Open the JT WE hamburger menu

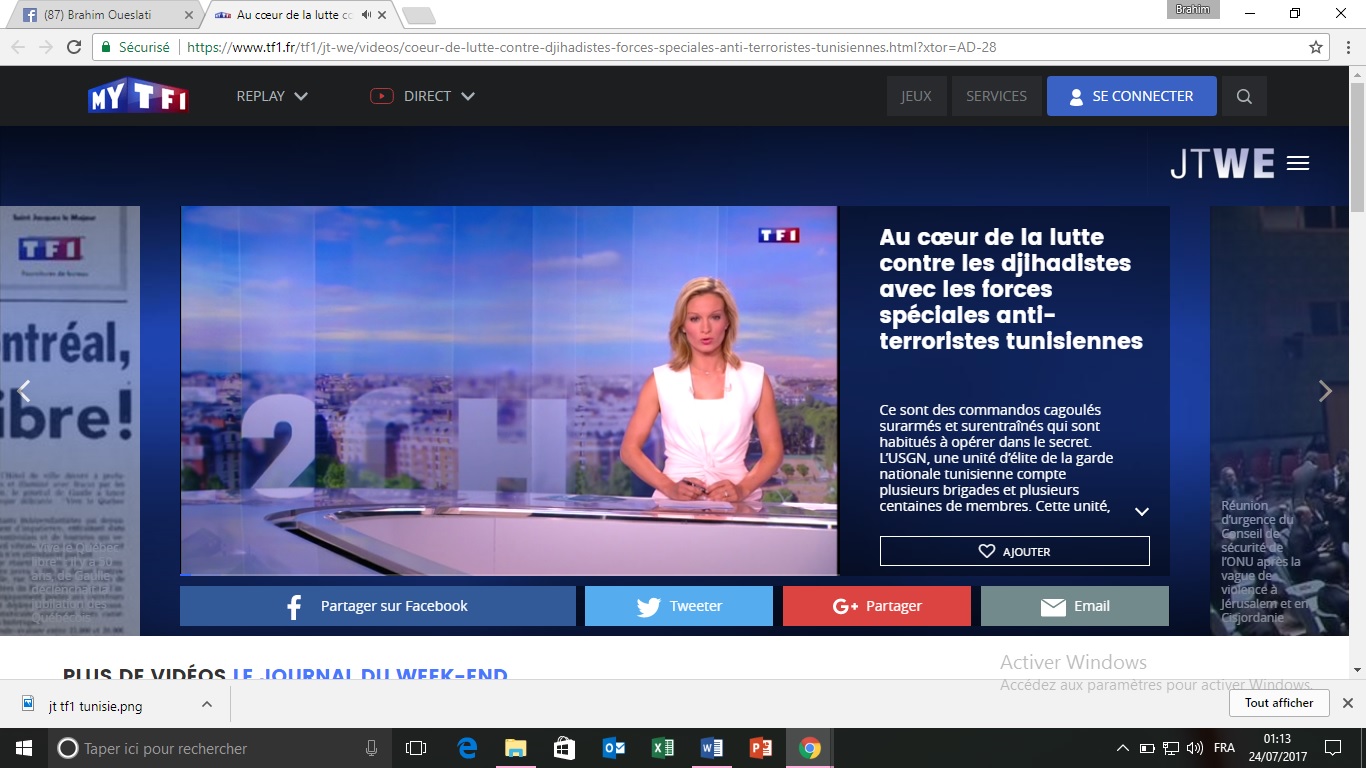tap(1298, 163)
